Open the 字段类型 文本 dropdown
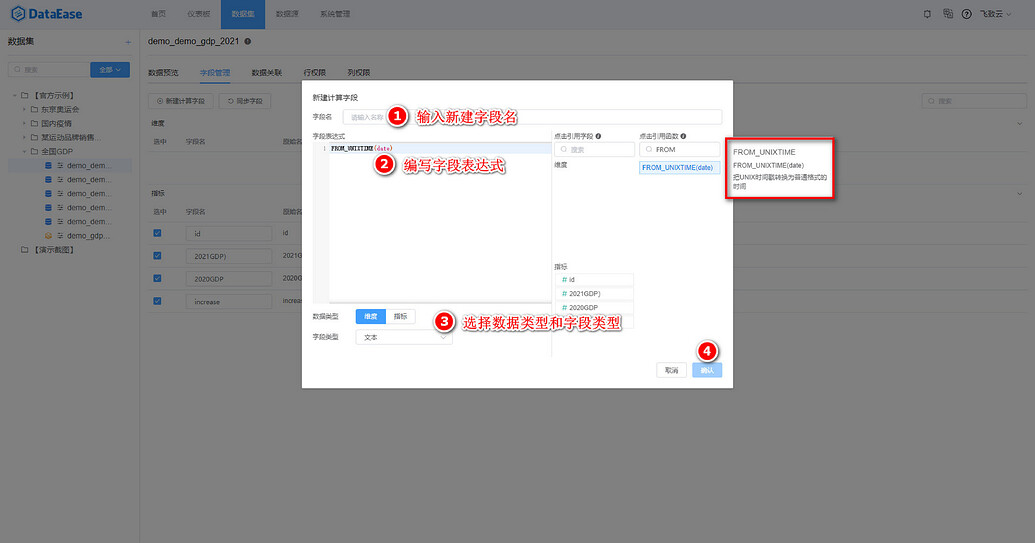 pos(404,337)
